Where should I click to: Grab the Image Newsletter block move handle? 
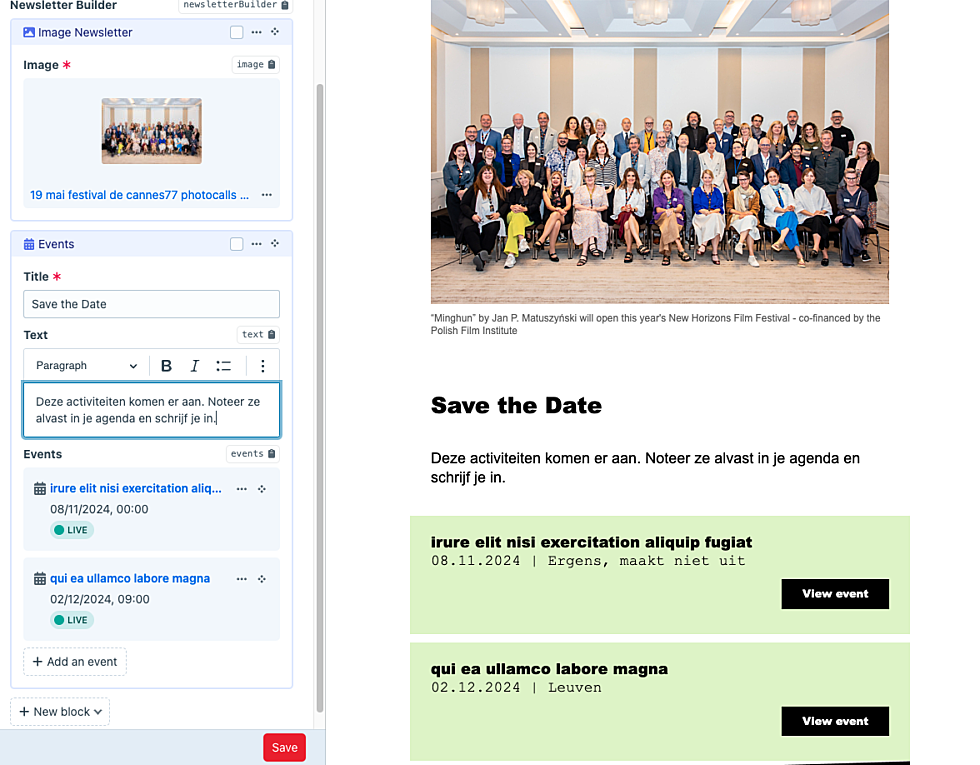click(x=275, y=32)
